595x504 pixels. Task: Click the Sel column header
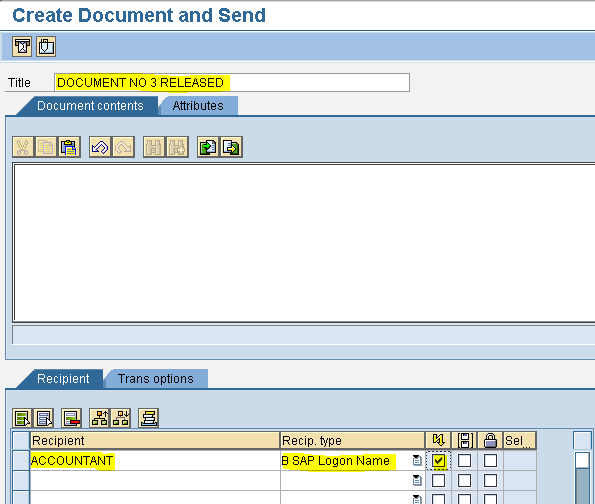coord(519,440)
